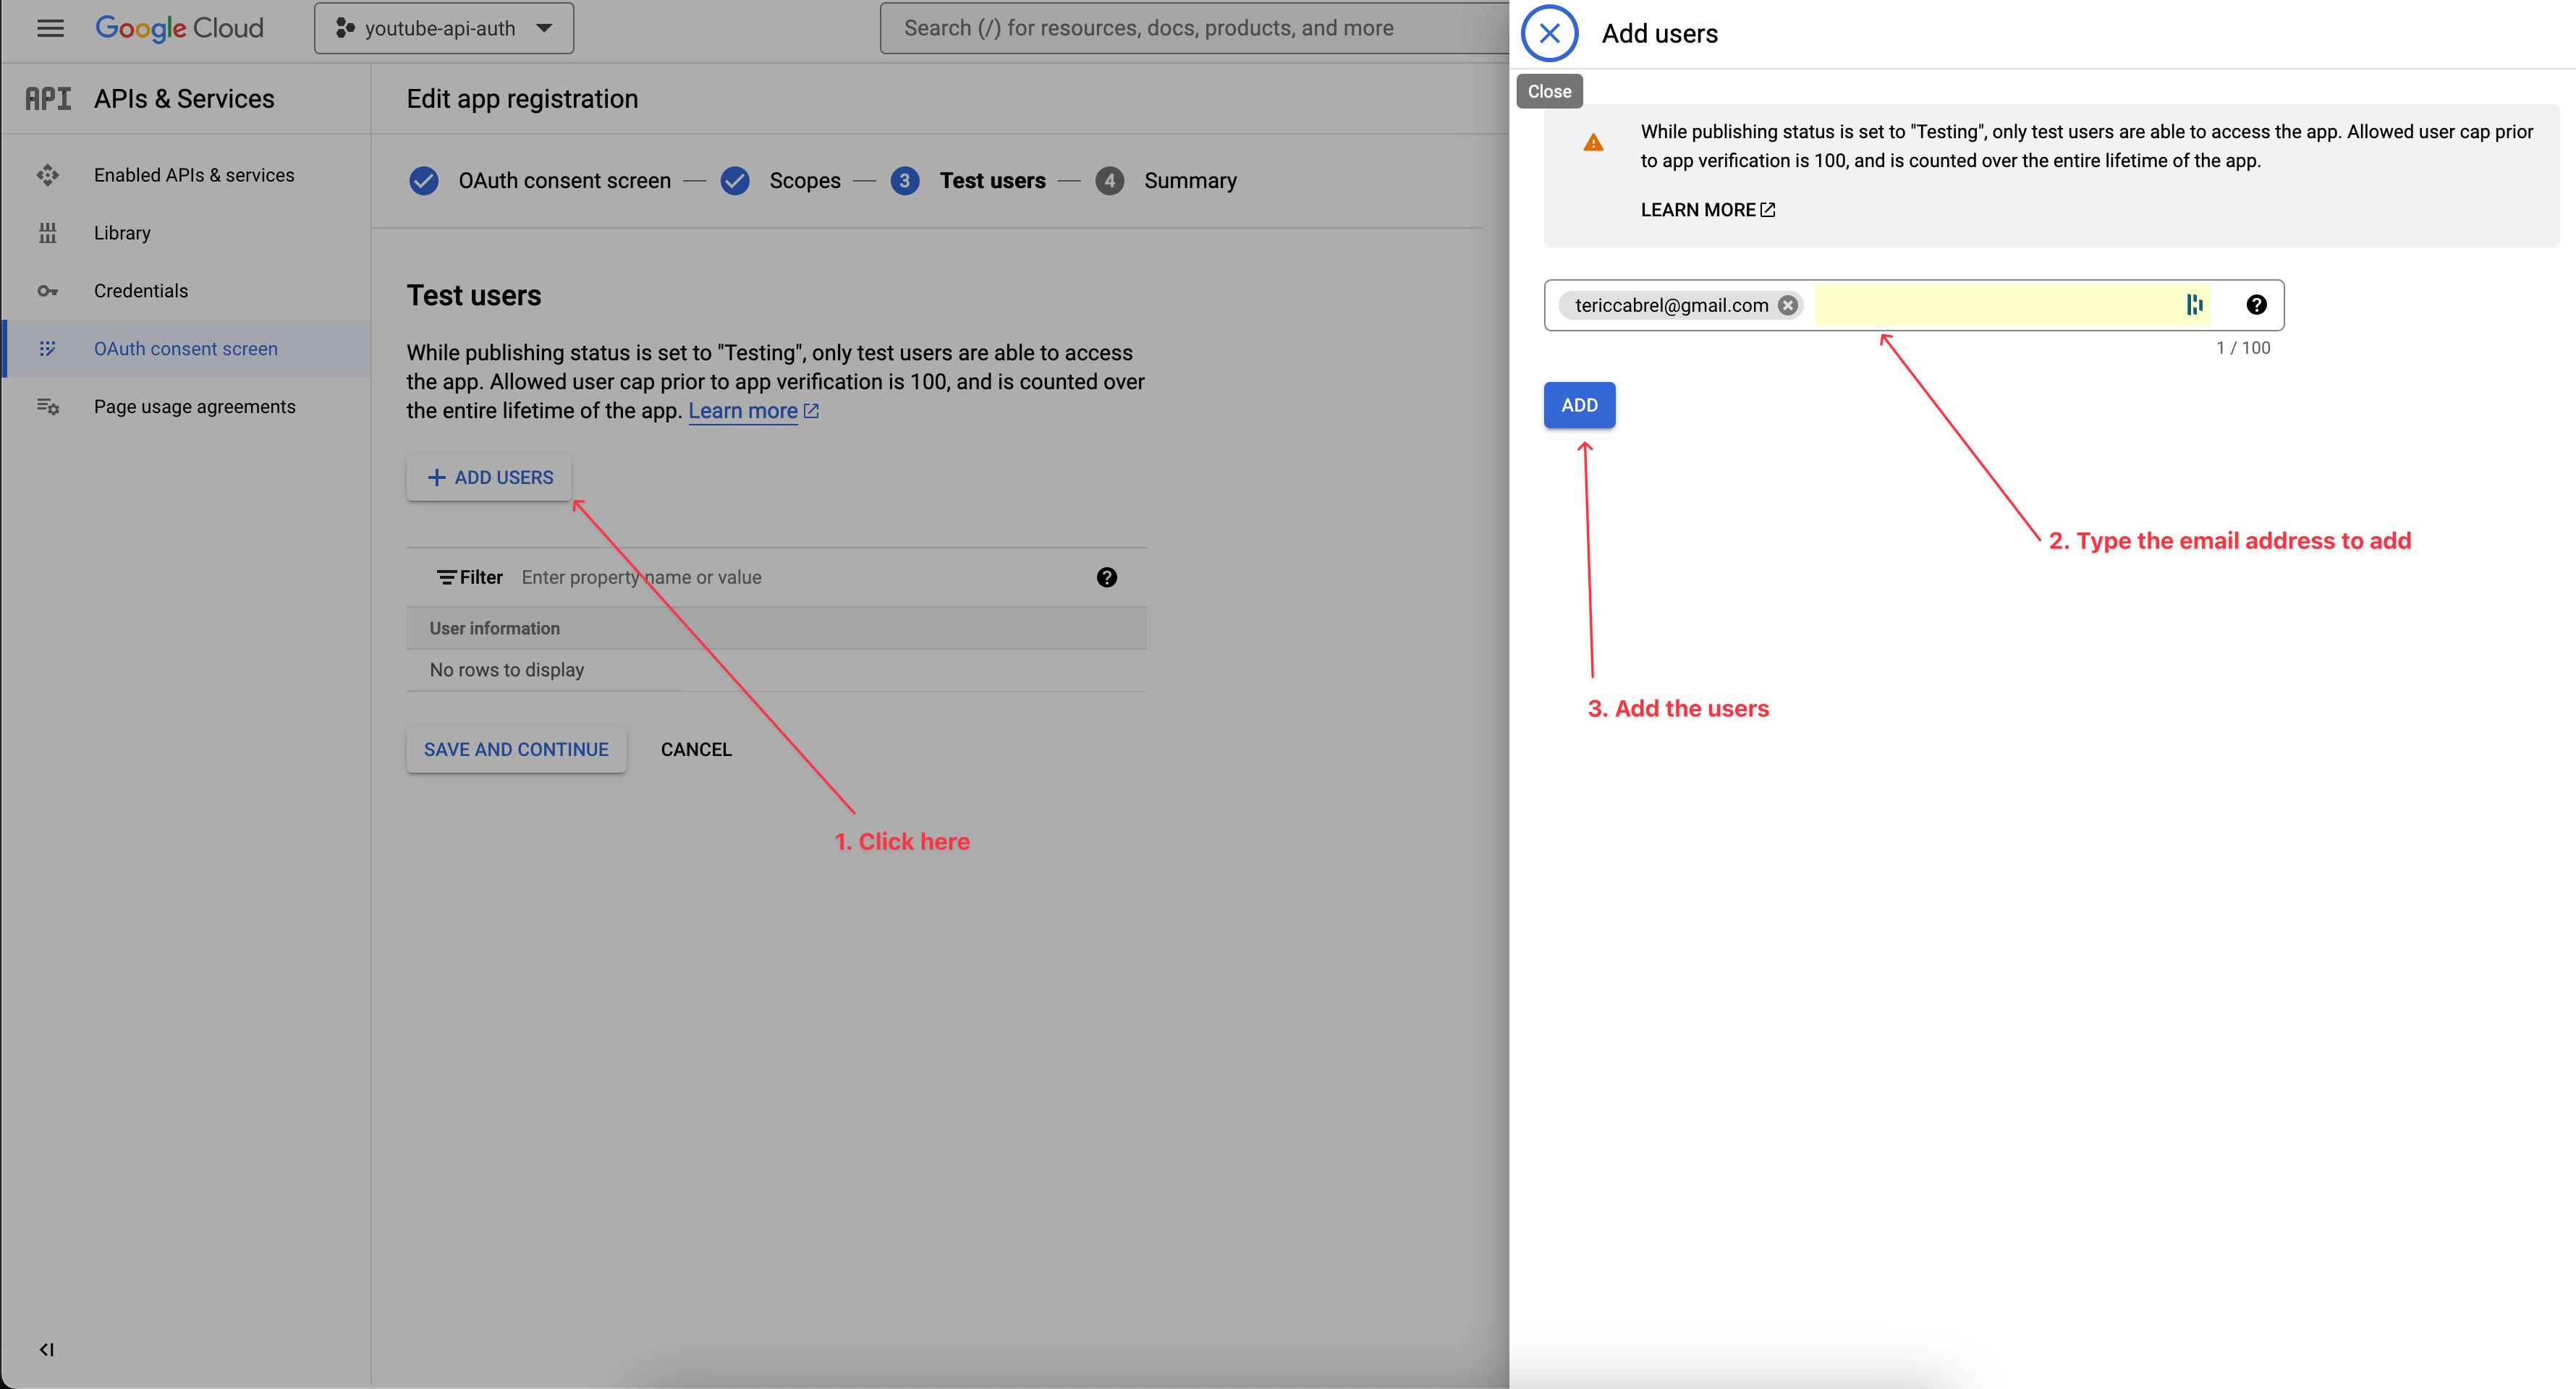The width and height of the screenshot is (2576, 1389).
Task: Close the Add users side panel
Action: click(x=1549, y=33)
